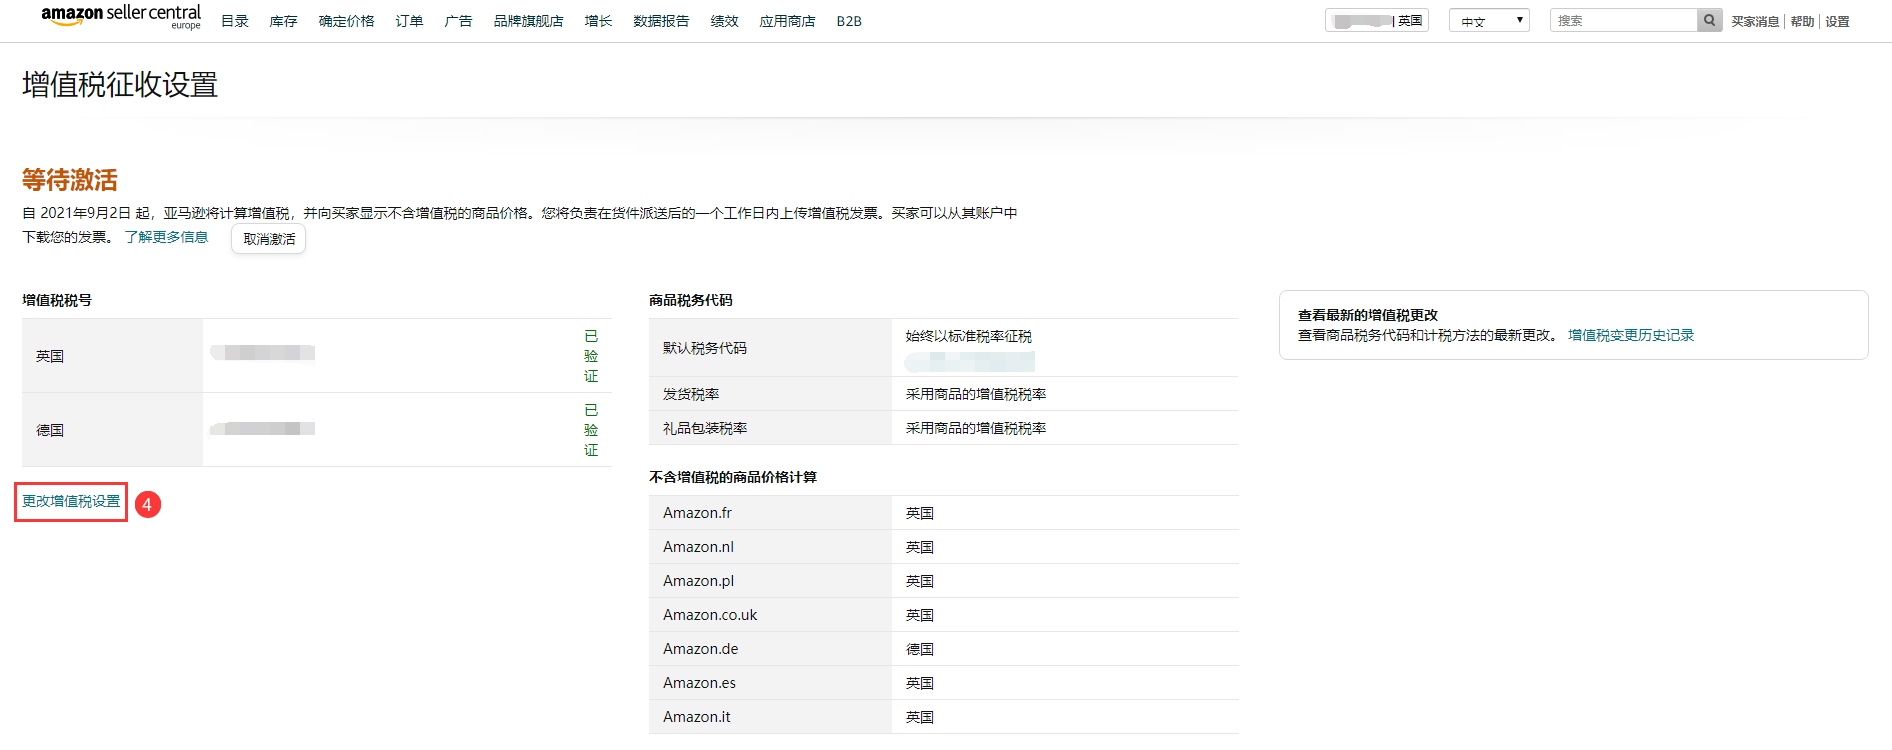Go to 买家消息 in the header
Image resolution: width=1892 pixels, height=750 pixels.
point(1755,21)
